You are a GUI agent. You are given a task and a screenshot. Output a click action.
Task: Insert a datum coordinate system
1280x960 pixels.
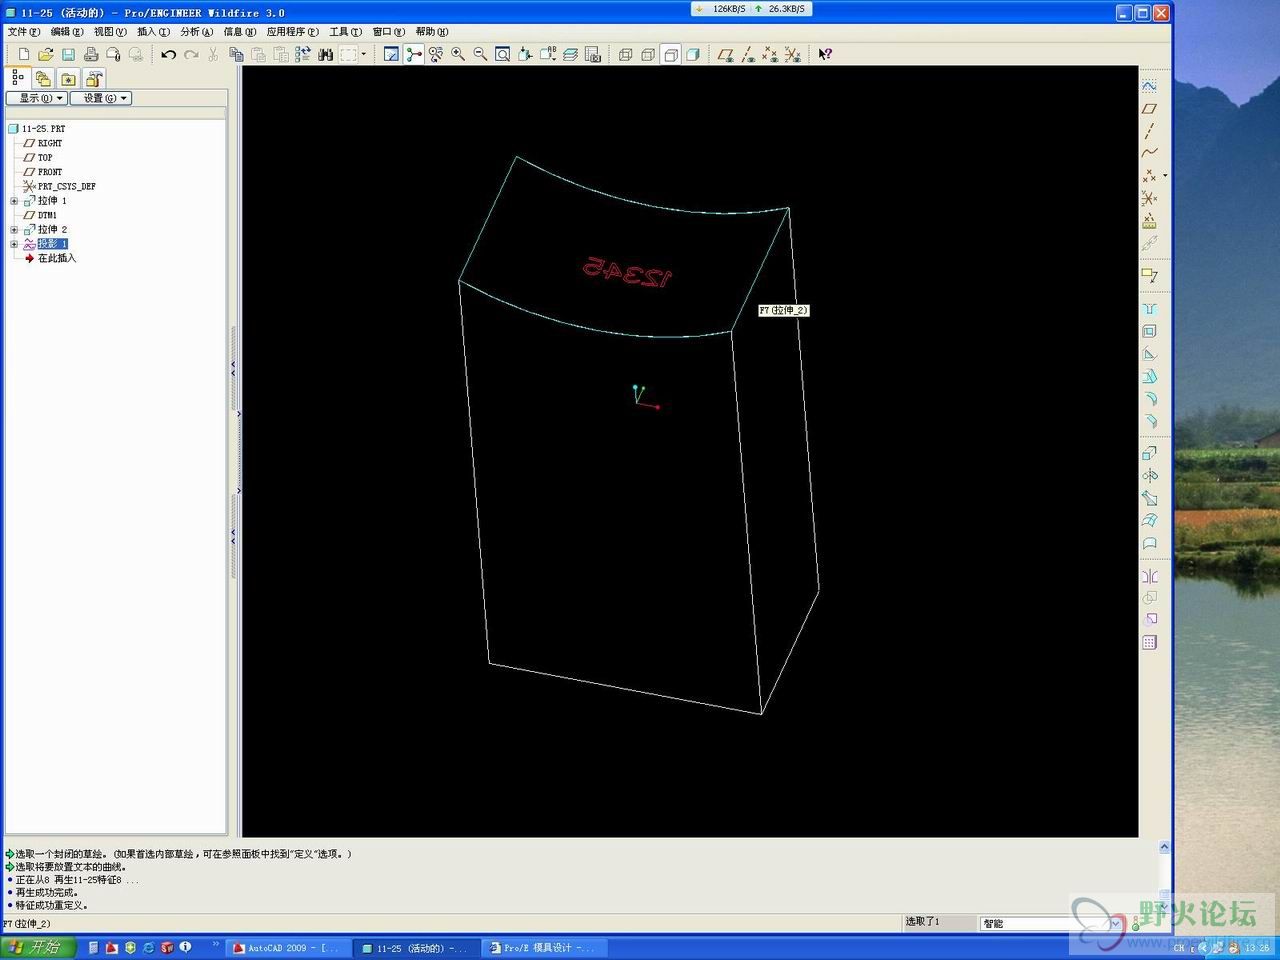(x=1150, y=198)
